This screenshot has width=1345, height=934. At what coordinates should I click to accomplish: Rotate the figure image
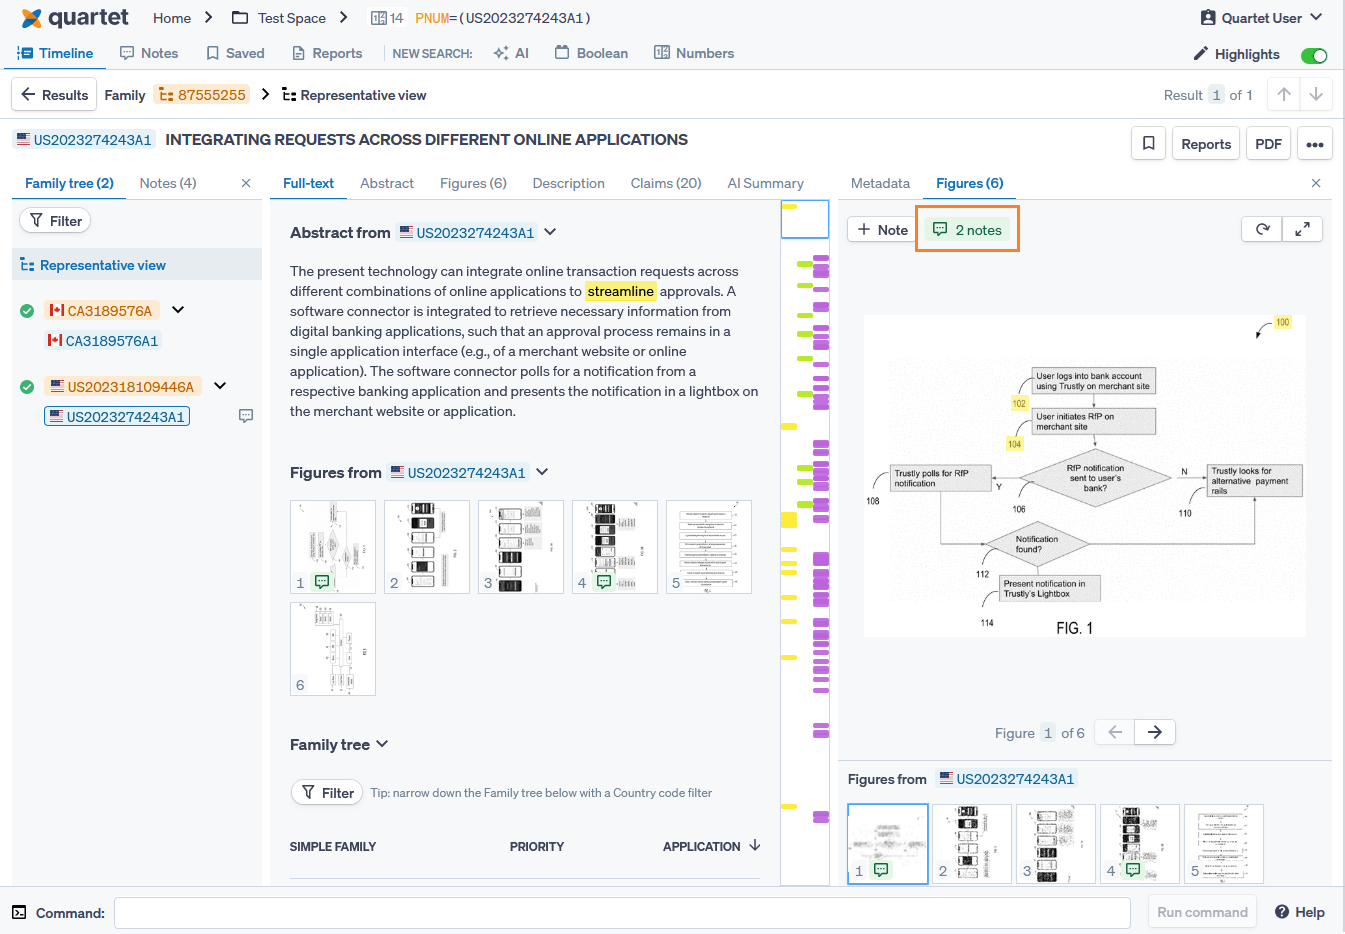(x=1262, y=229)
